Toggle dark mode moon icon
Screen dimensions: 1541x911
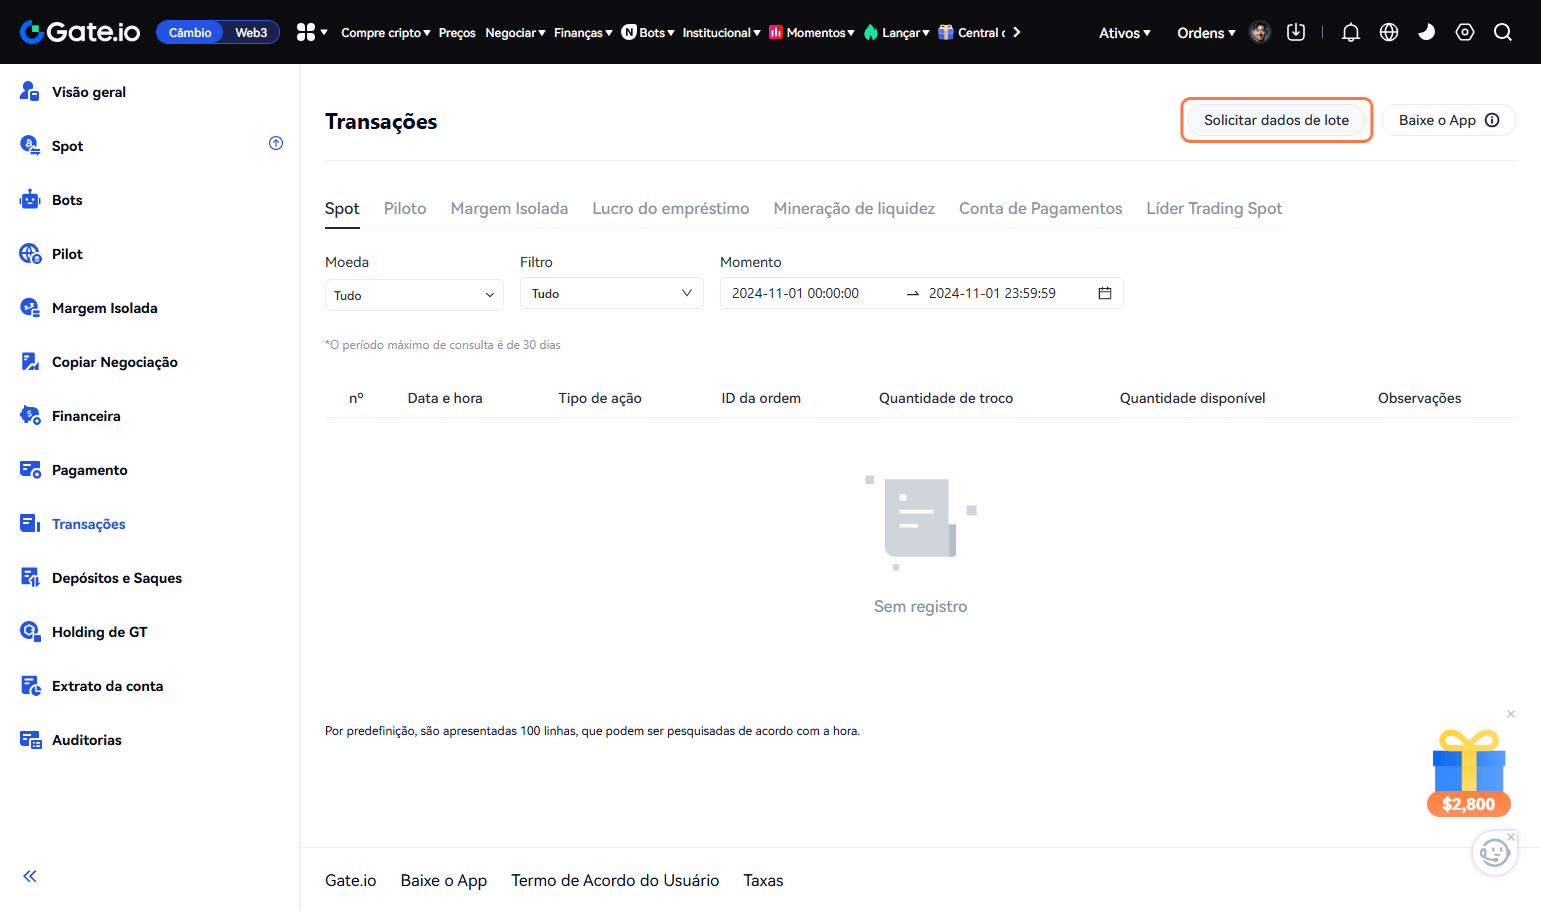tap(1427, 32)
